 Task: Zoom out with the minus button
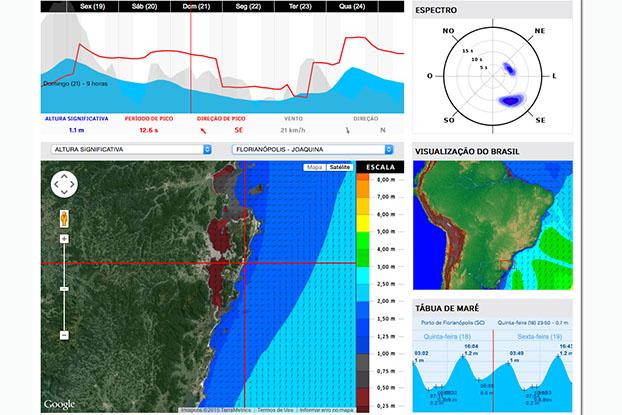tap(64, 335)
